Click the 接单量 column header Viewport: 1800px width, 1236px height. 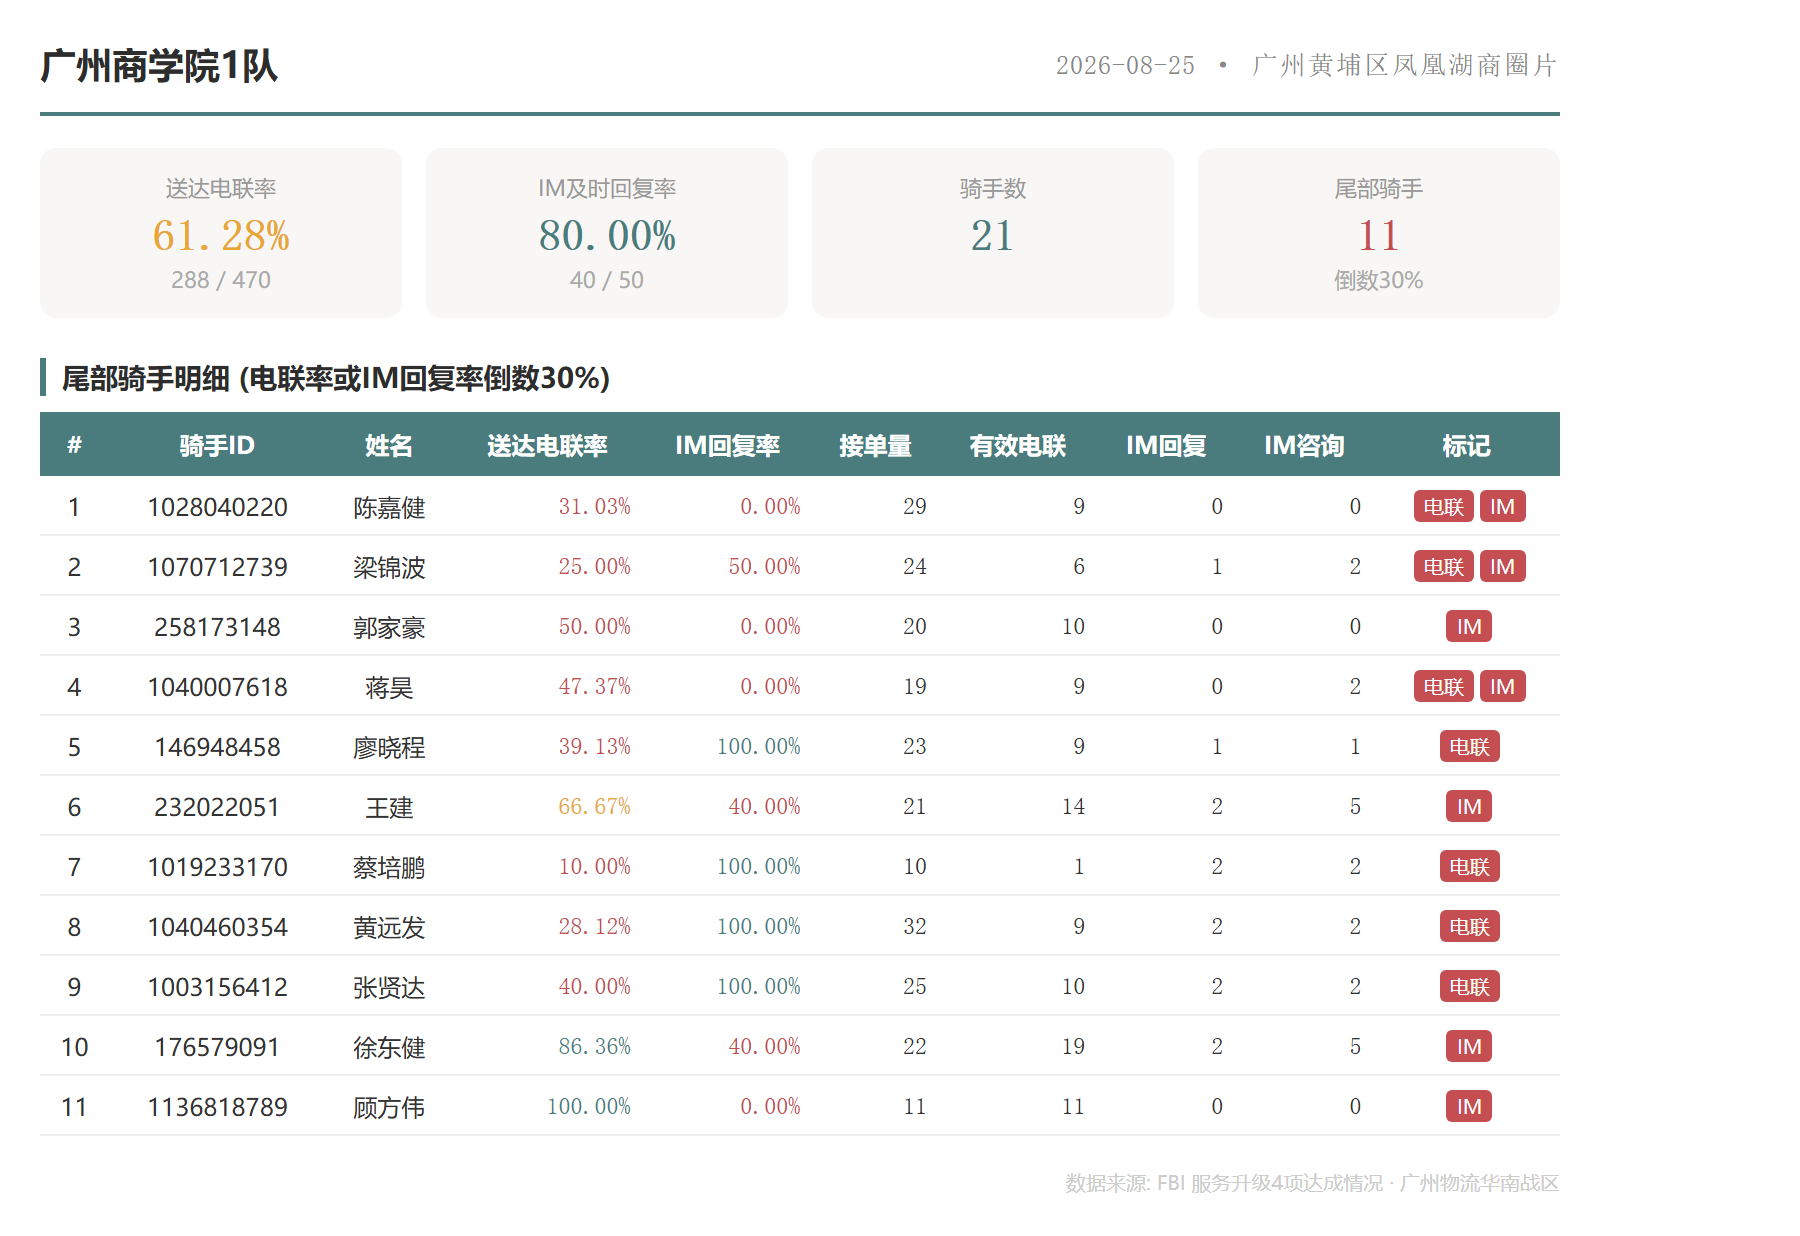tap(875, 446)
